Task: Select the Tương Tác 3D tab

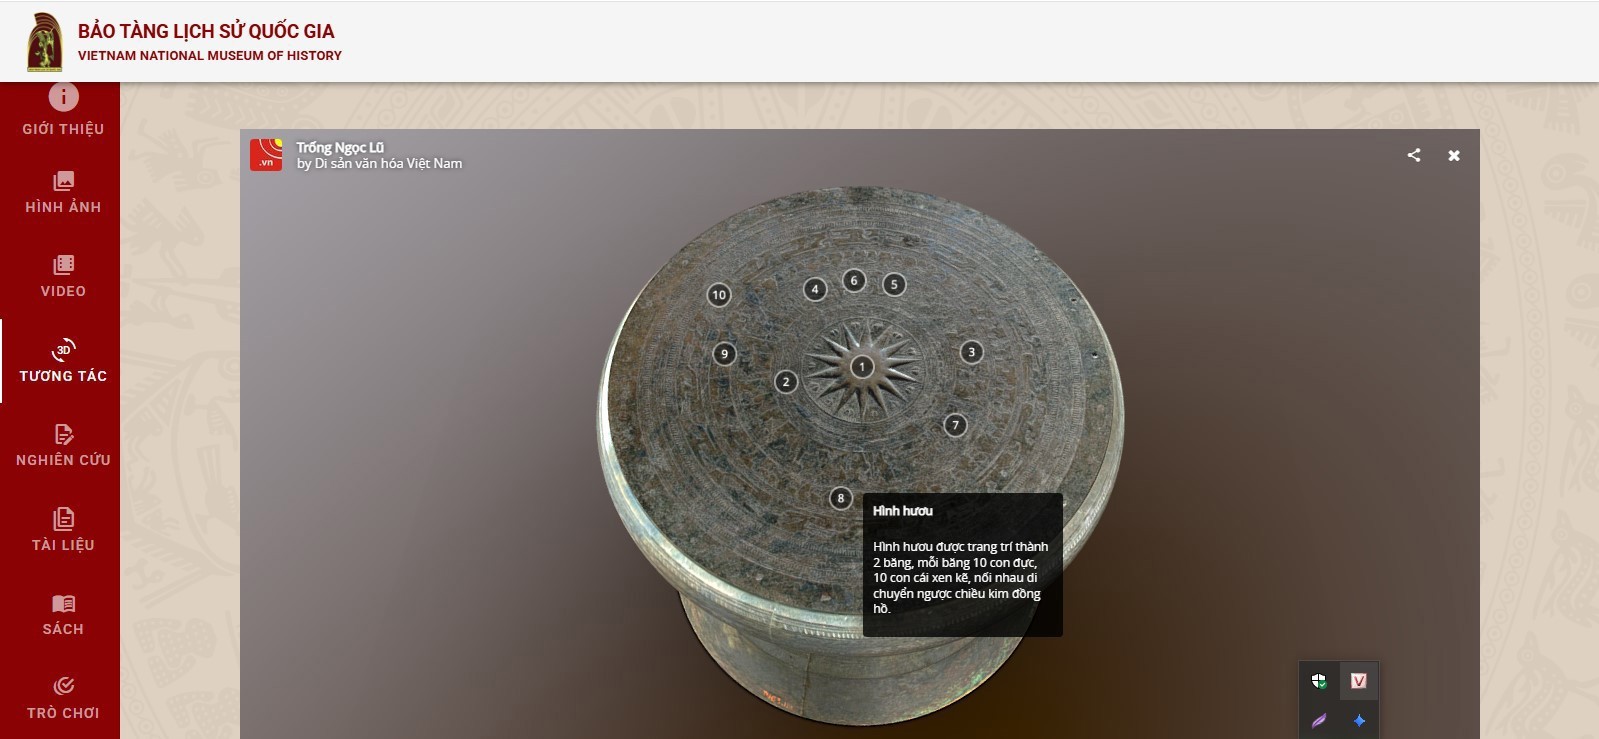Action: (62, 361)
